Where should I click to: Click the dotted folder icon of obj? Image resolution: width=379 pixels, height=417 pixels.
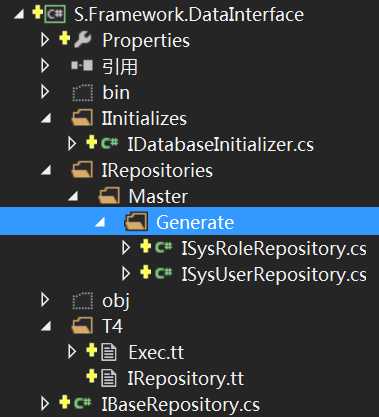[x=83, y=300]
